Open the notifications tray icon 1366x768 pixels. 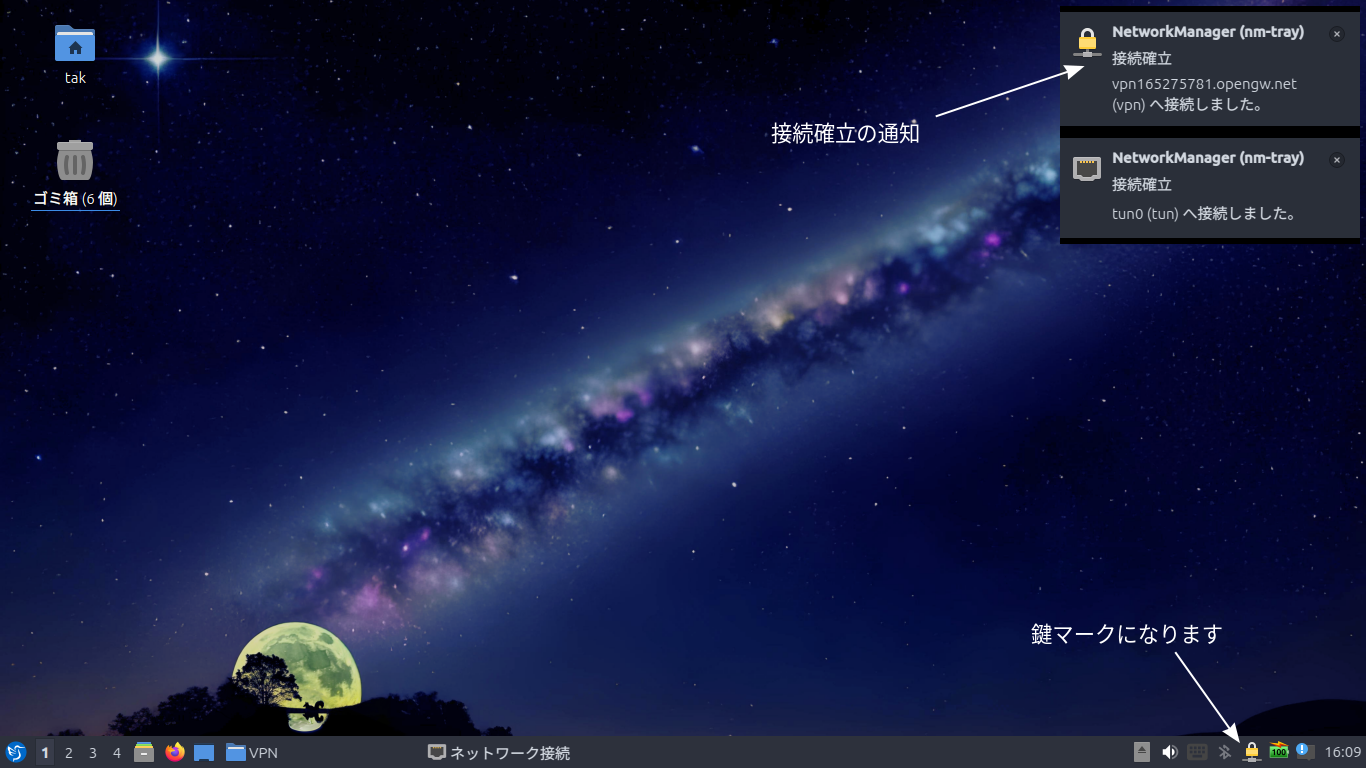pos(1304,751)
